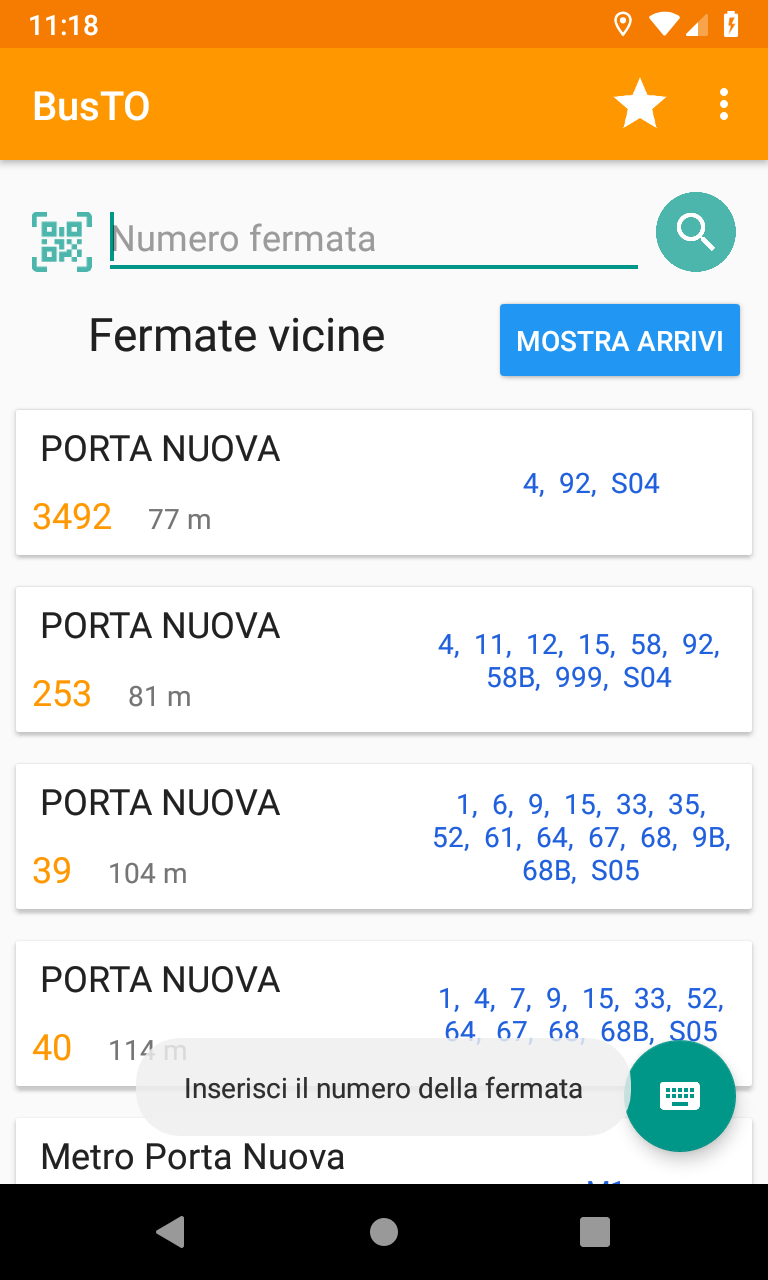Tap stop number 3492 in orange
Viewport: 768px width, 1280px height.
click(72, 517)
